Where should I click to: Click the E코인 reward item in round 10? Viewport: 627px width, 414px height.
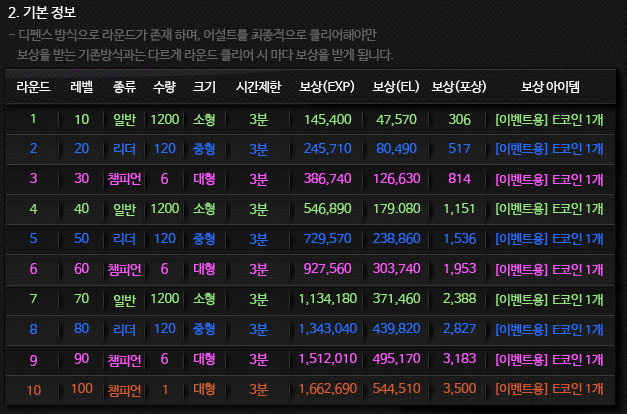549,389
